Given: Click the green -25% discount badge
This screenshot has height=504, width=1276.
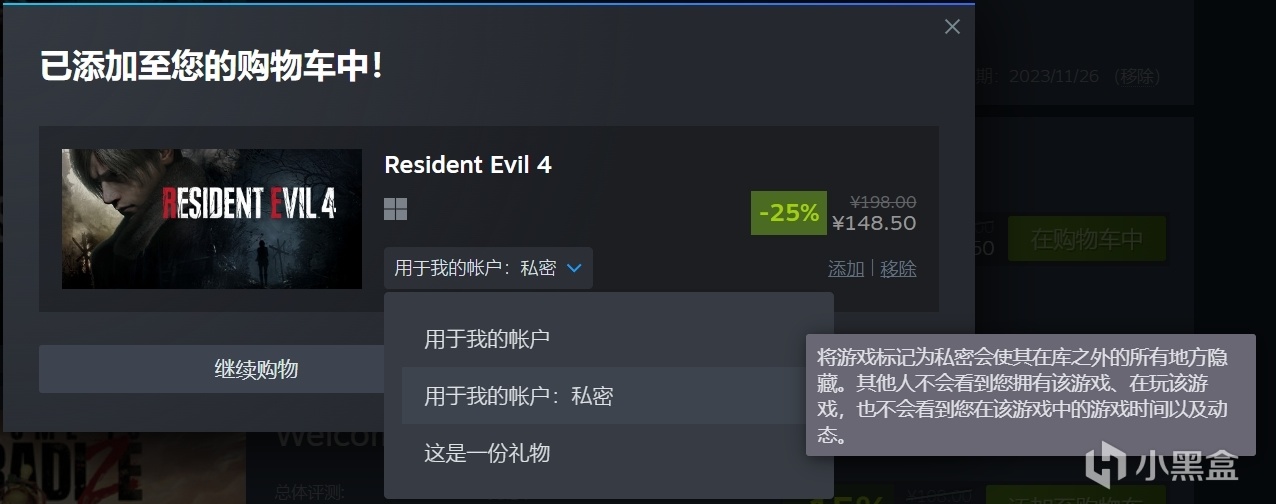Looking at the screenshot, I should point(789,213).
